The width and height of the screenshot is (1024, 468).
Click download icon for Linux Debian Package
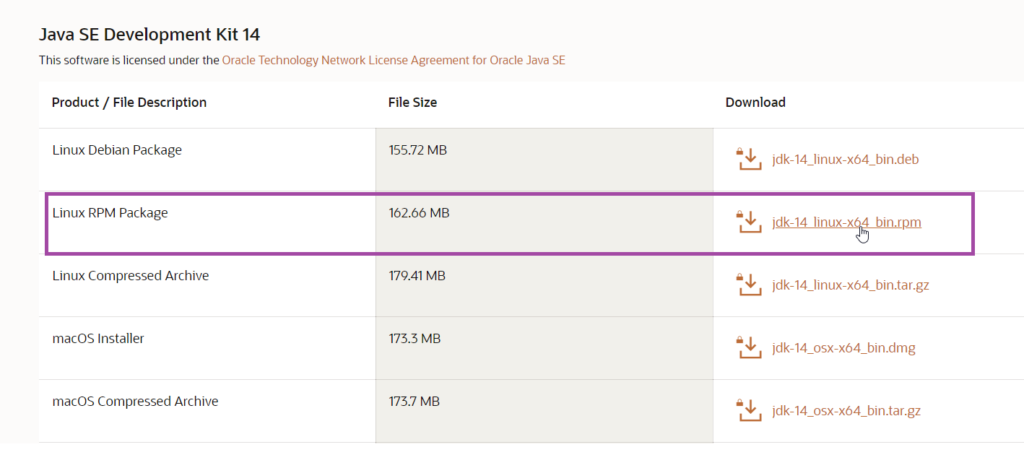[748, 159]
